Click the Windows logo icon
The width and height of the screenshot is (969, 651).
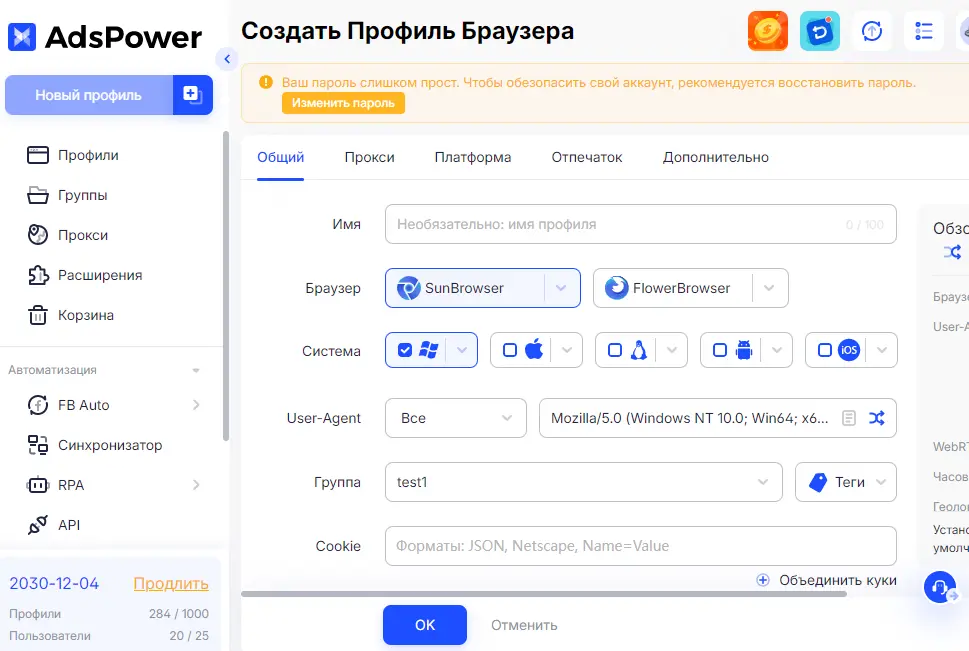point(429,350)
